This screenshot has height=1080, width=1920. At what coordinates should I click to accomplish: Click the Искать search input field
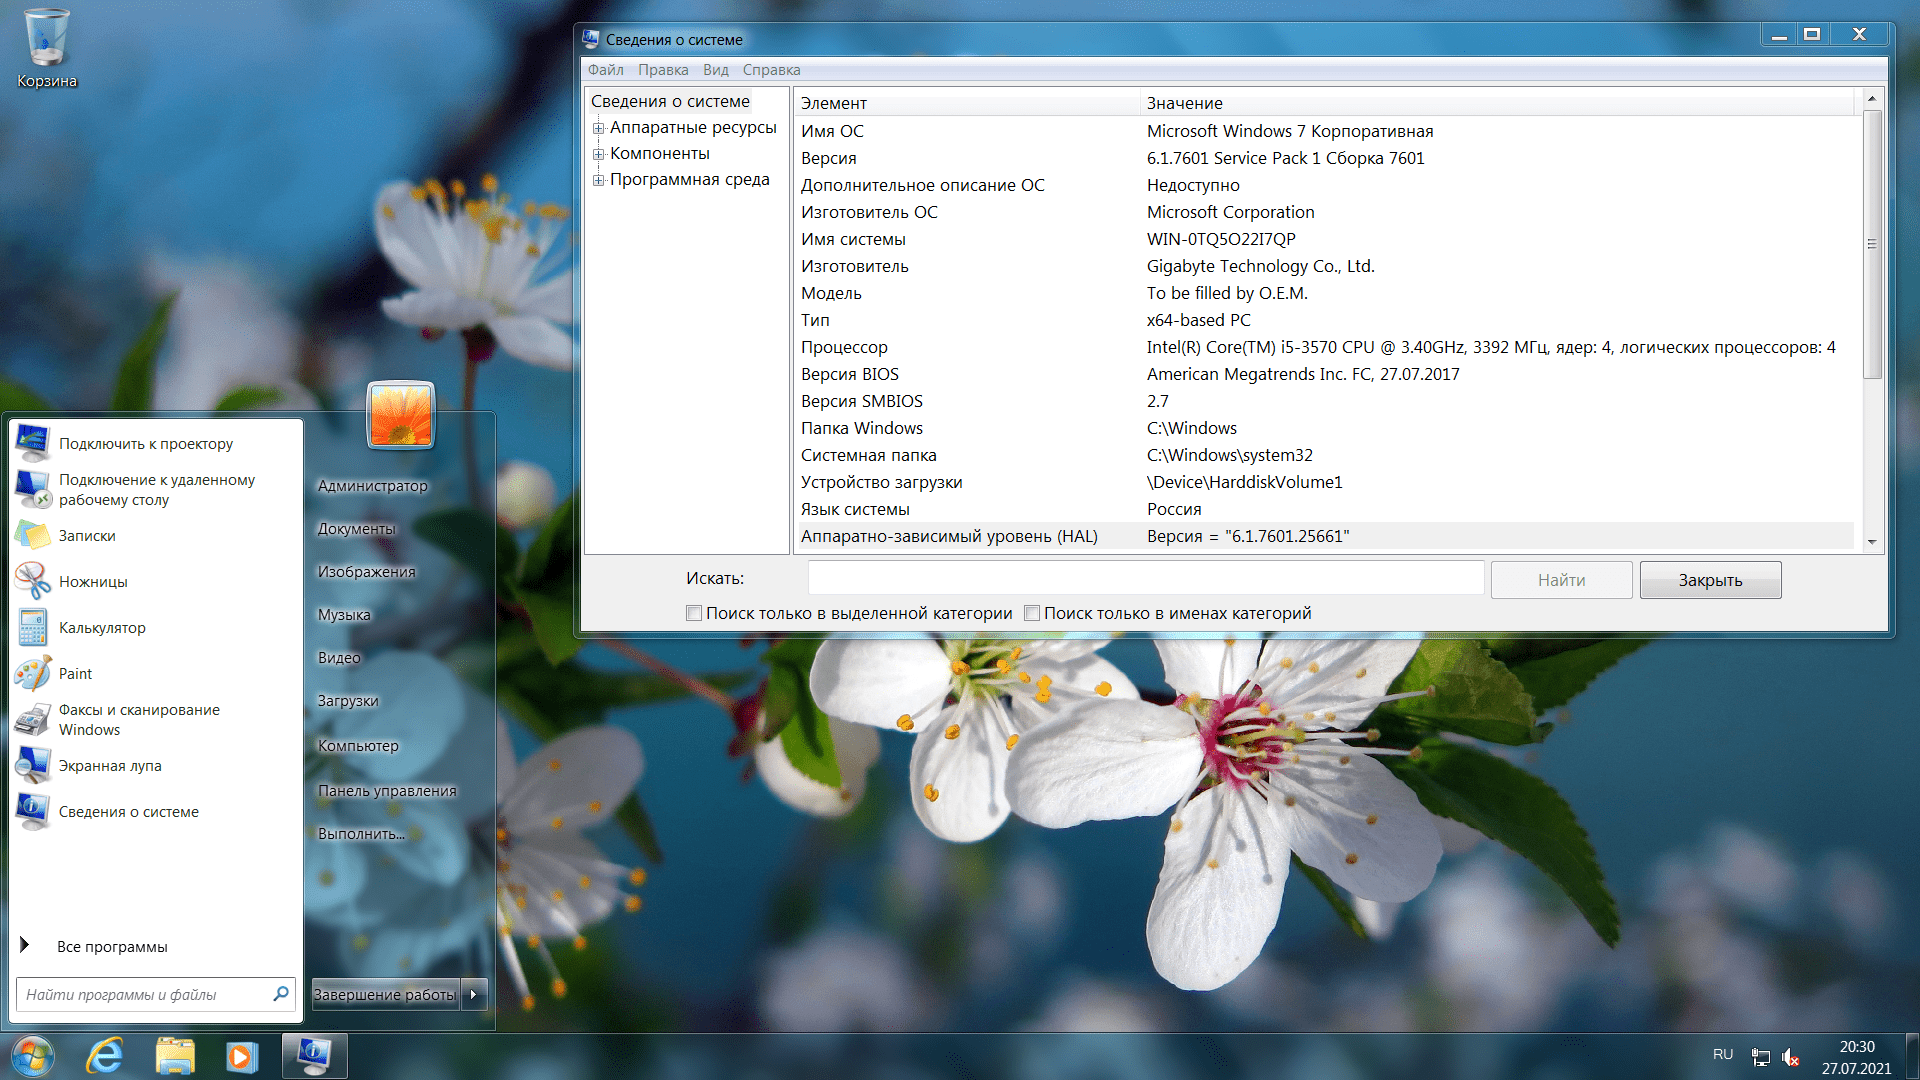pyautogui.click(x=1145, y=578)
